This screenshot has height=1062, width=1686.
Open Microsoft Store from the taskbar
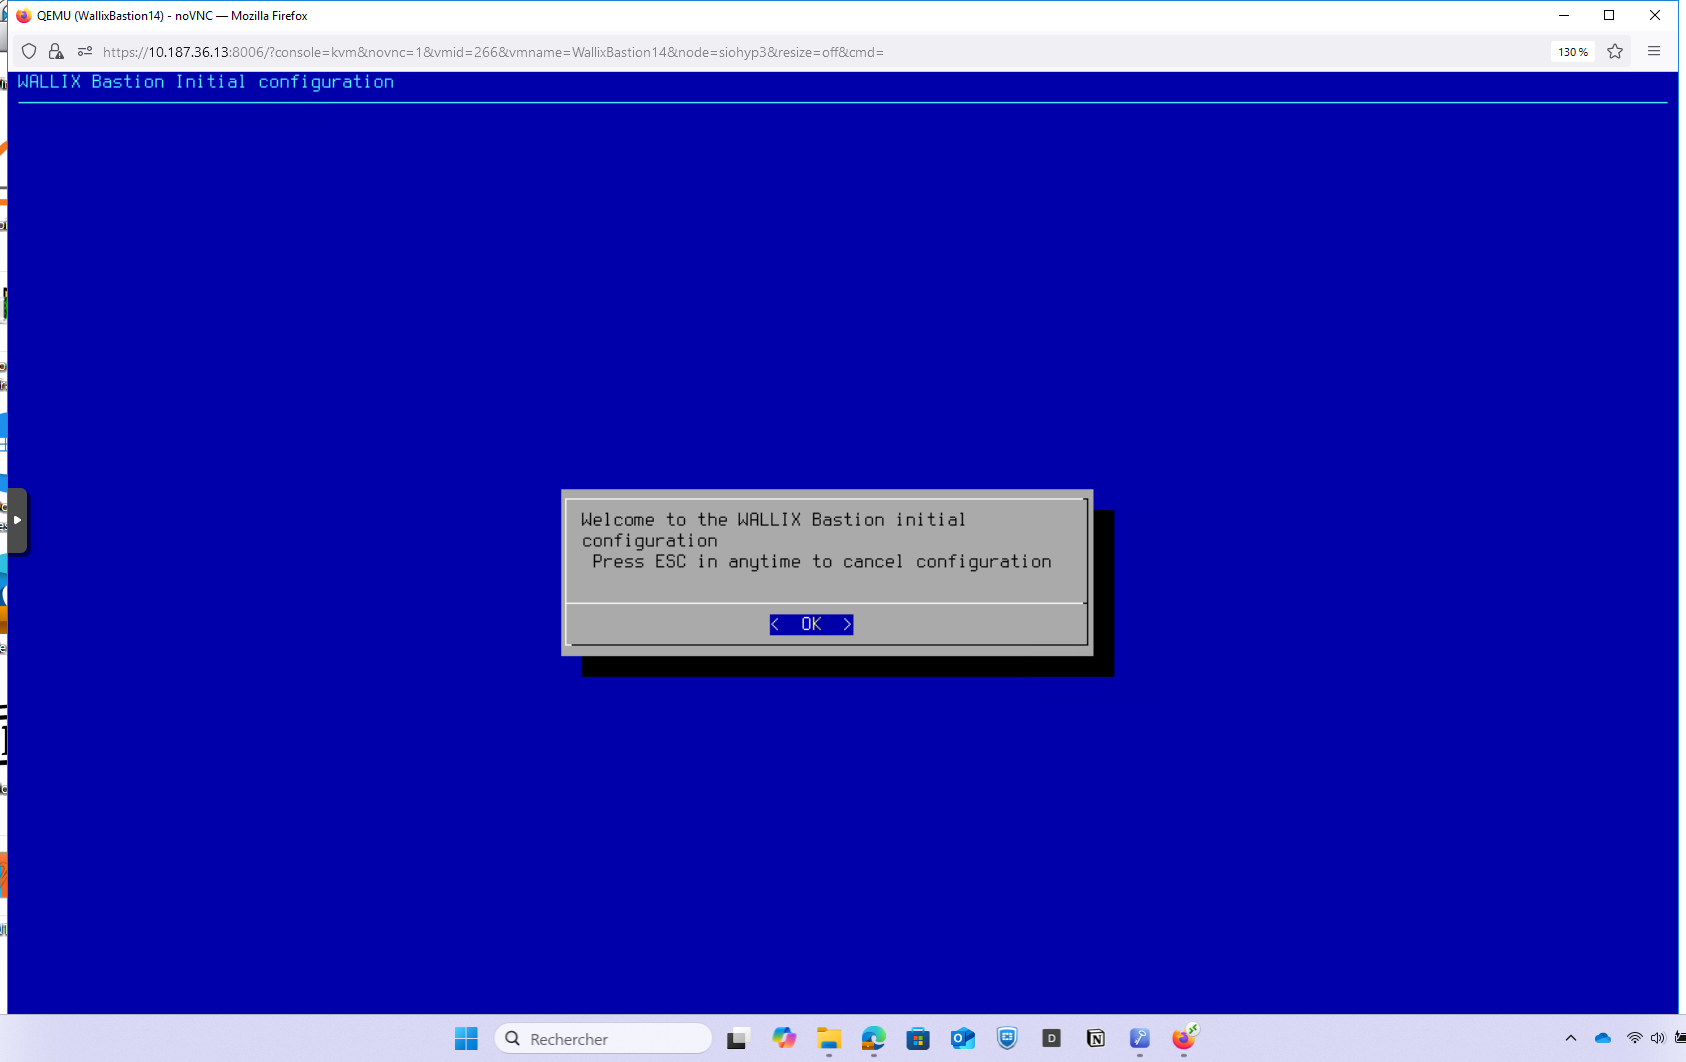coord(918,1039)
